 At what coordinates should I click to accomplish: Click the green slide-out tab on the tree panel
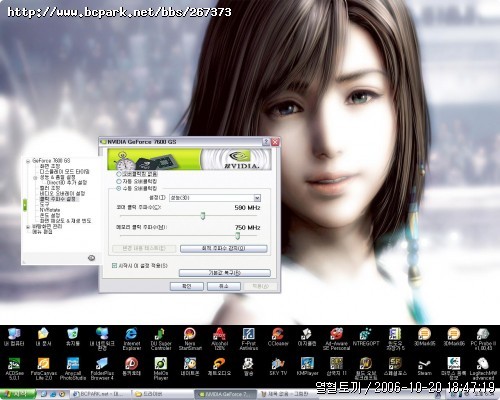coord(25,205)
